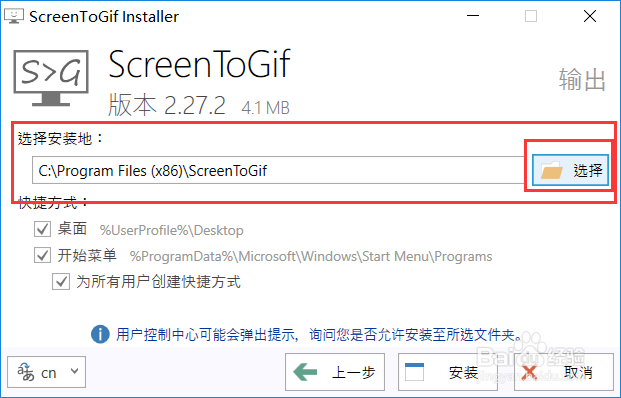The image size is (621, 398).
Task: Click the language translate icon
Action: tap(25, 372)
